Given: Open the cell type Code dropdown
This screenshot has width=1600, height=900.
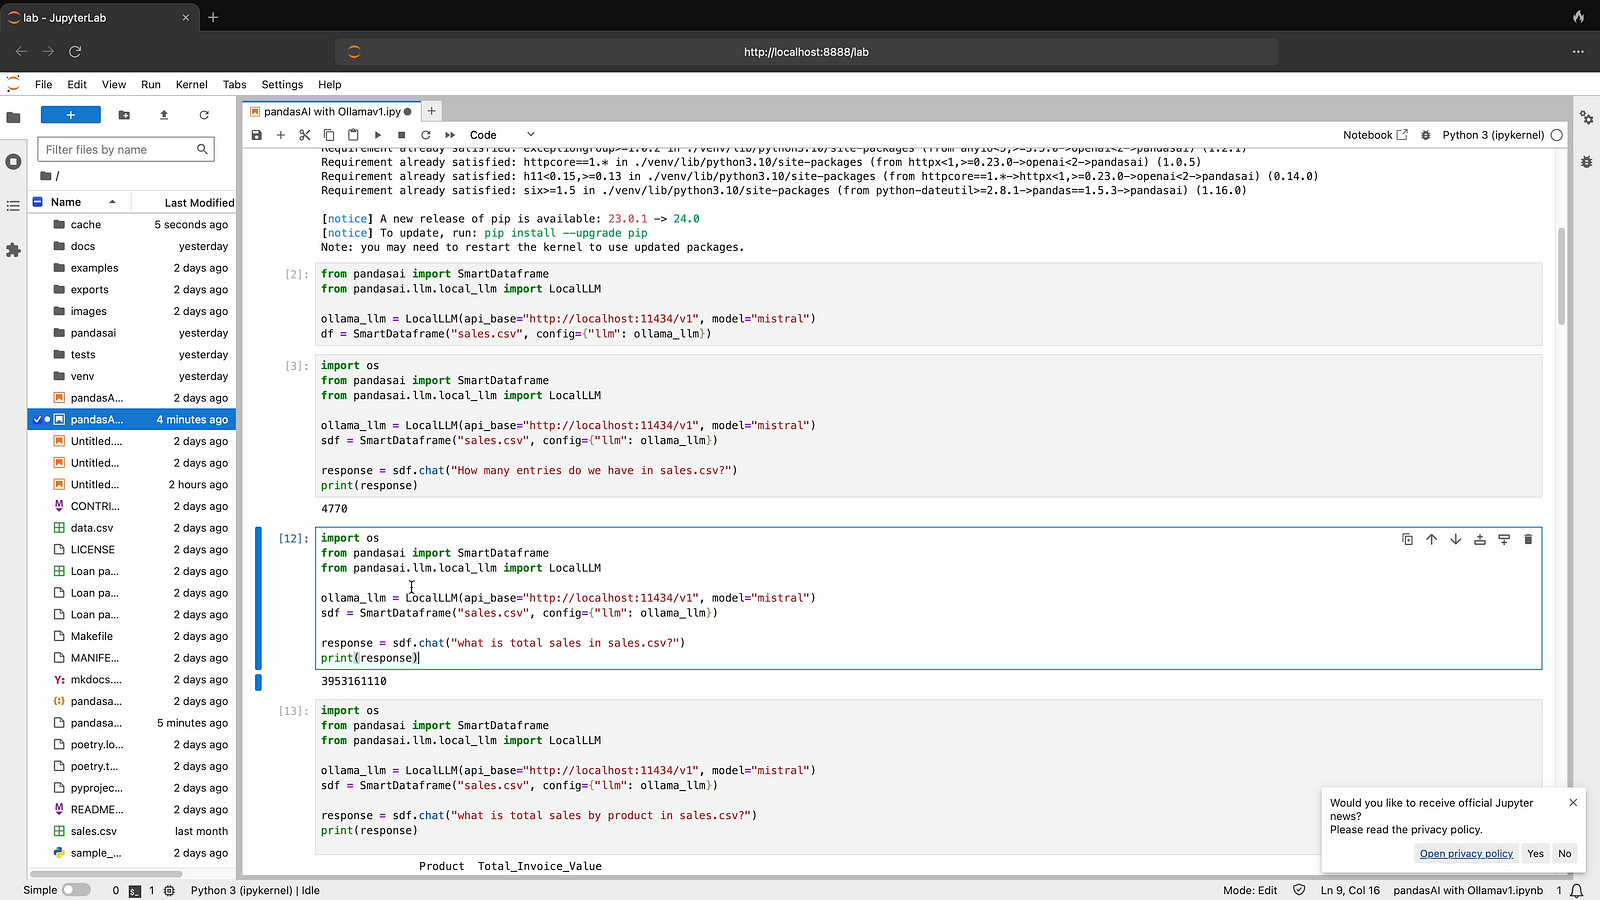Looking at the screenshot, I should pyautogui.click(x=502, y=135).
